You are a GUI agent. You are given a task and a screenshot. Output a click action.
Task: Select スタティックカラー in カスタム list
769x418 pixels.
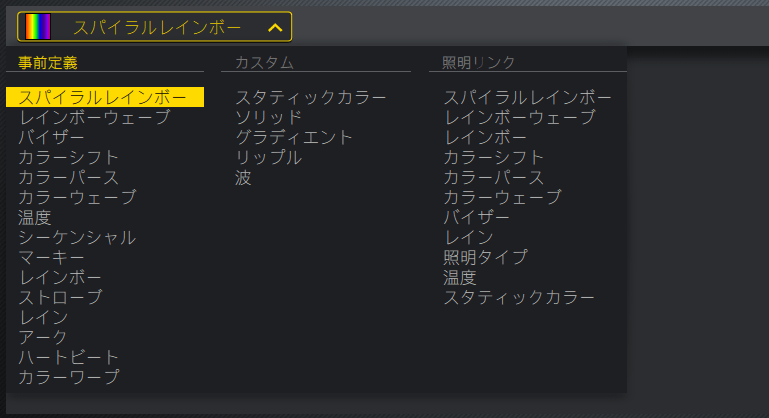tap(311, 97)
